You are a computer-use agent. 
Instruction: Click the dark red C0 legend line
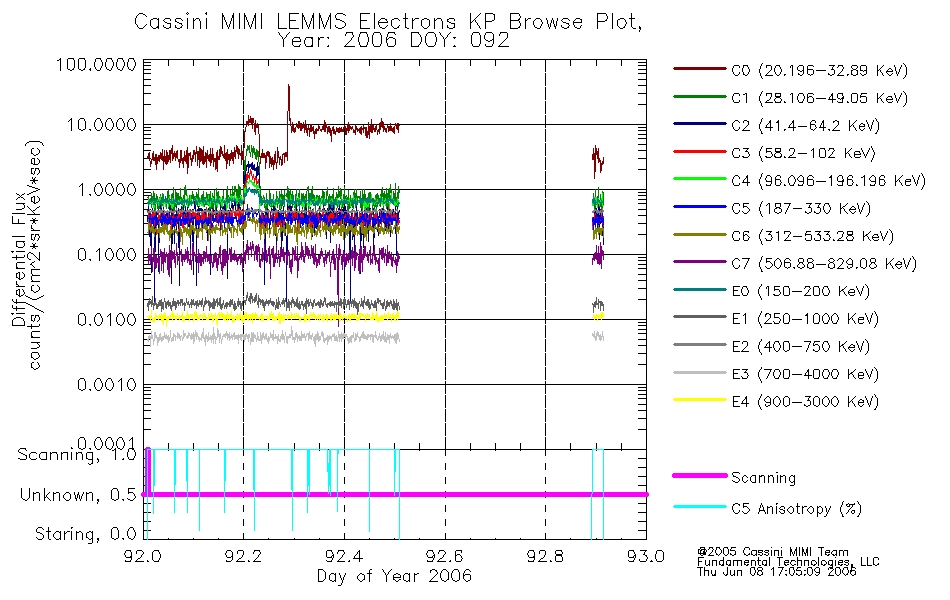click(699, 69)
